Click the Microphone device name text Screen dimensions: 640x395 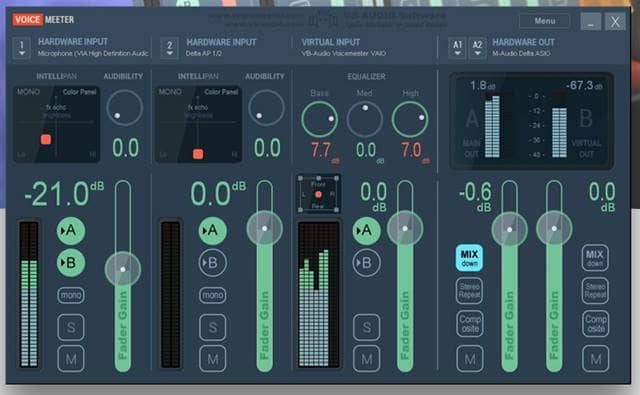pyautogui.click(x=93, y=53)
